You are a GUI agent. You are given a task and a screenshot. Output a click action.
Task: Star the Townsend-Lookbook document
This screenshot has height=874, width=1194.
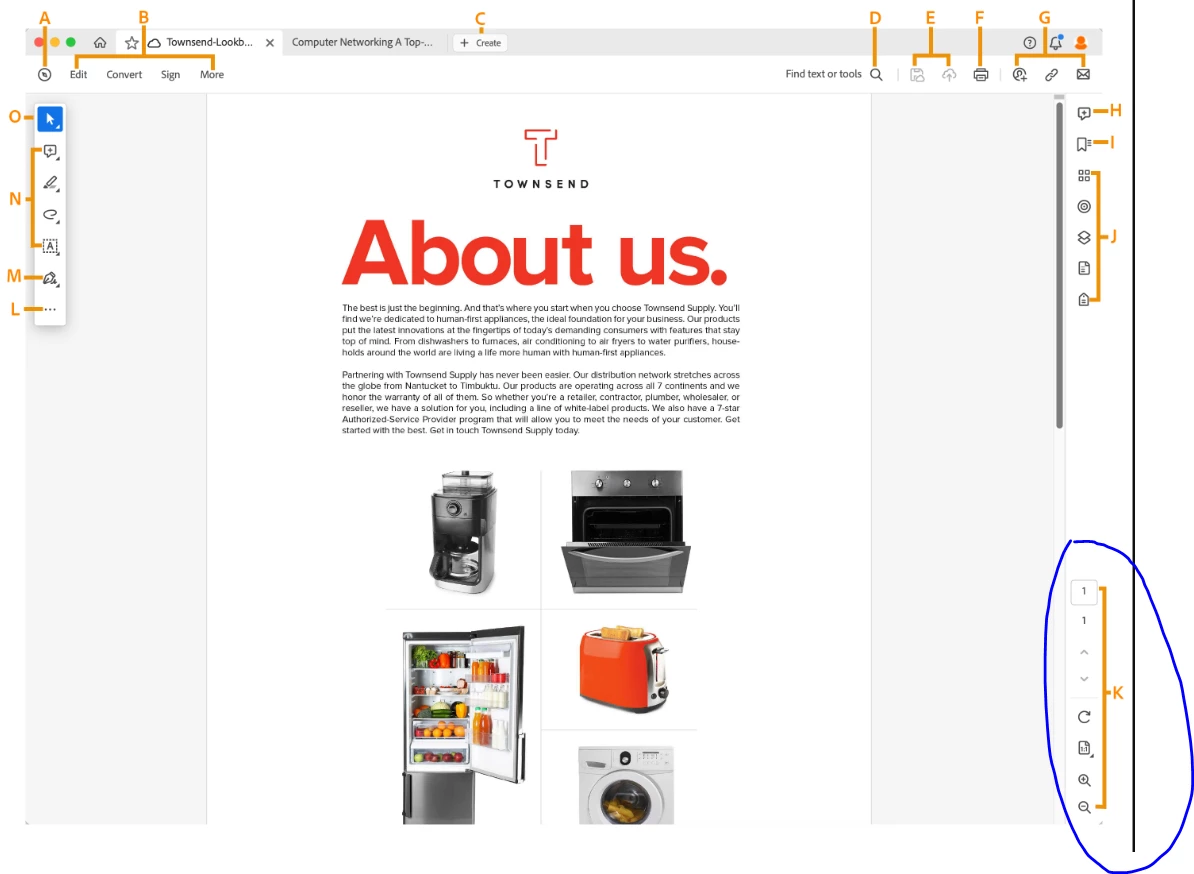point(132,43)
